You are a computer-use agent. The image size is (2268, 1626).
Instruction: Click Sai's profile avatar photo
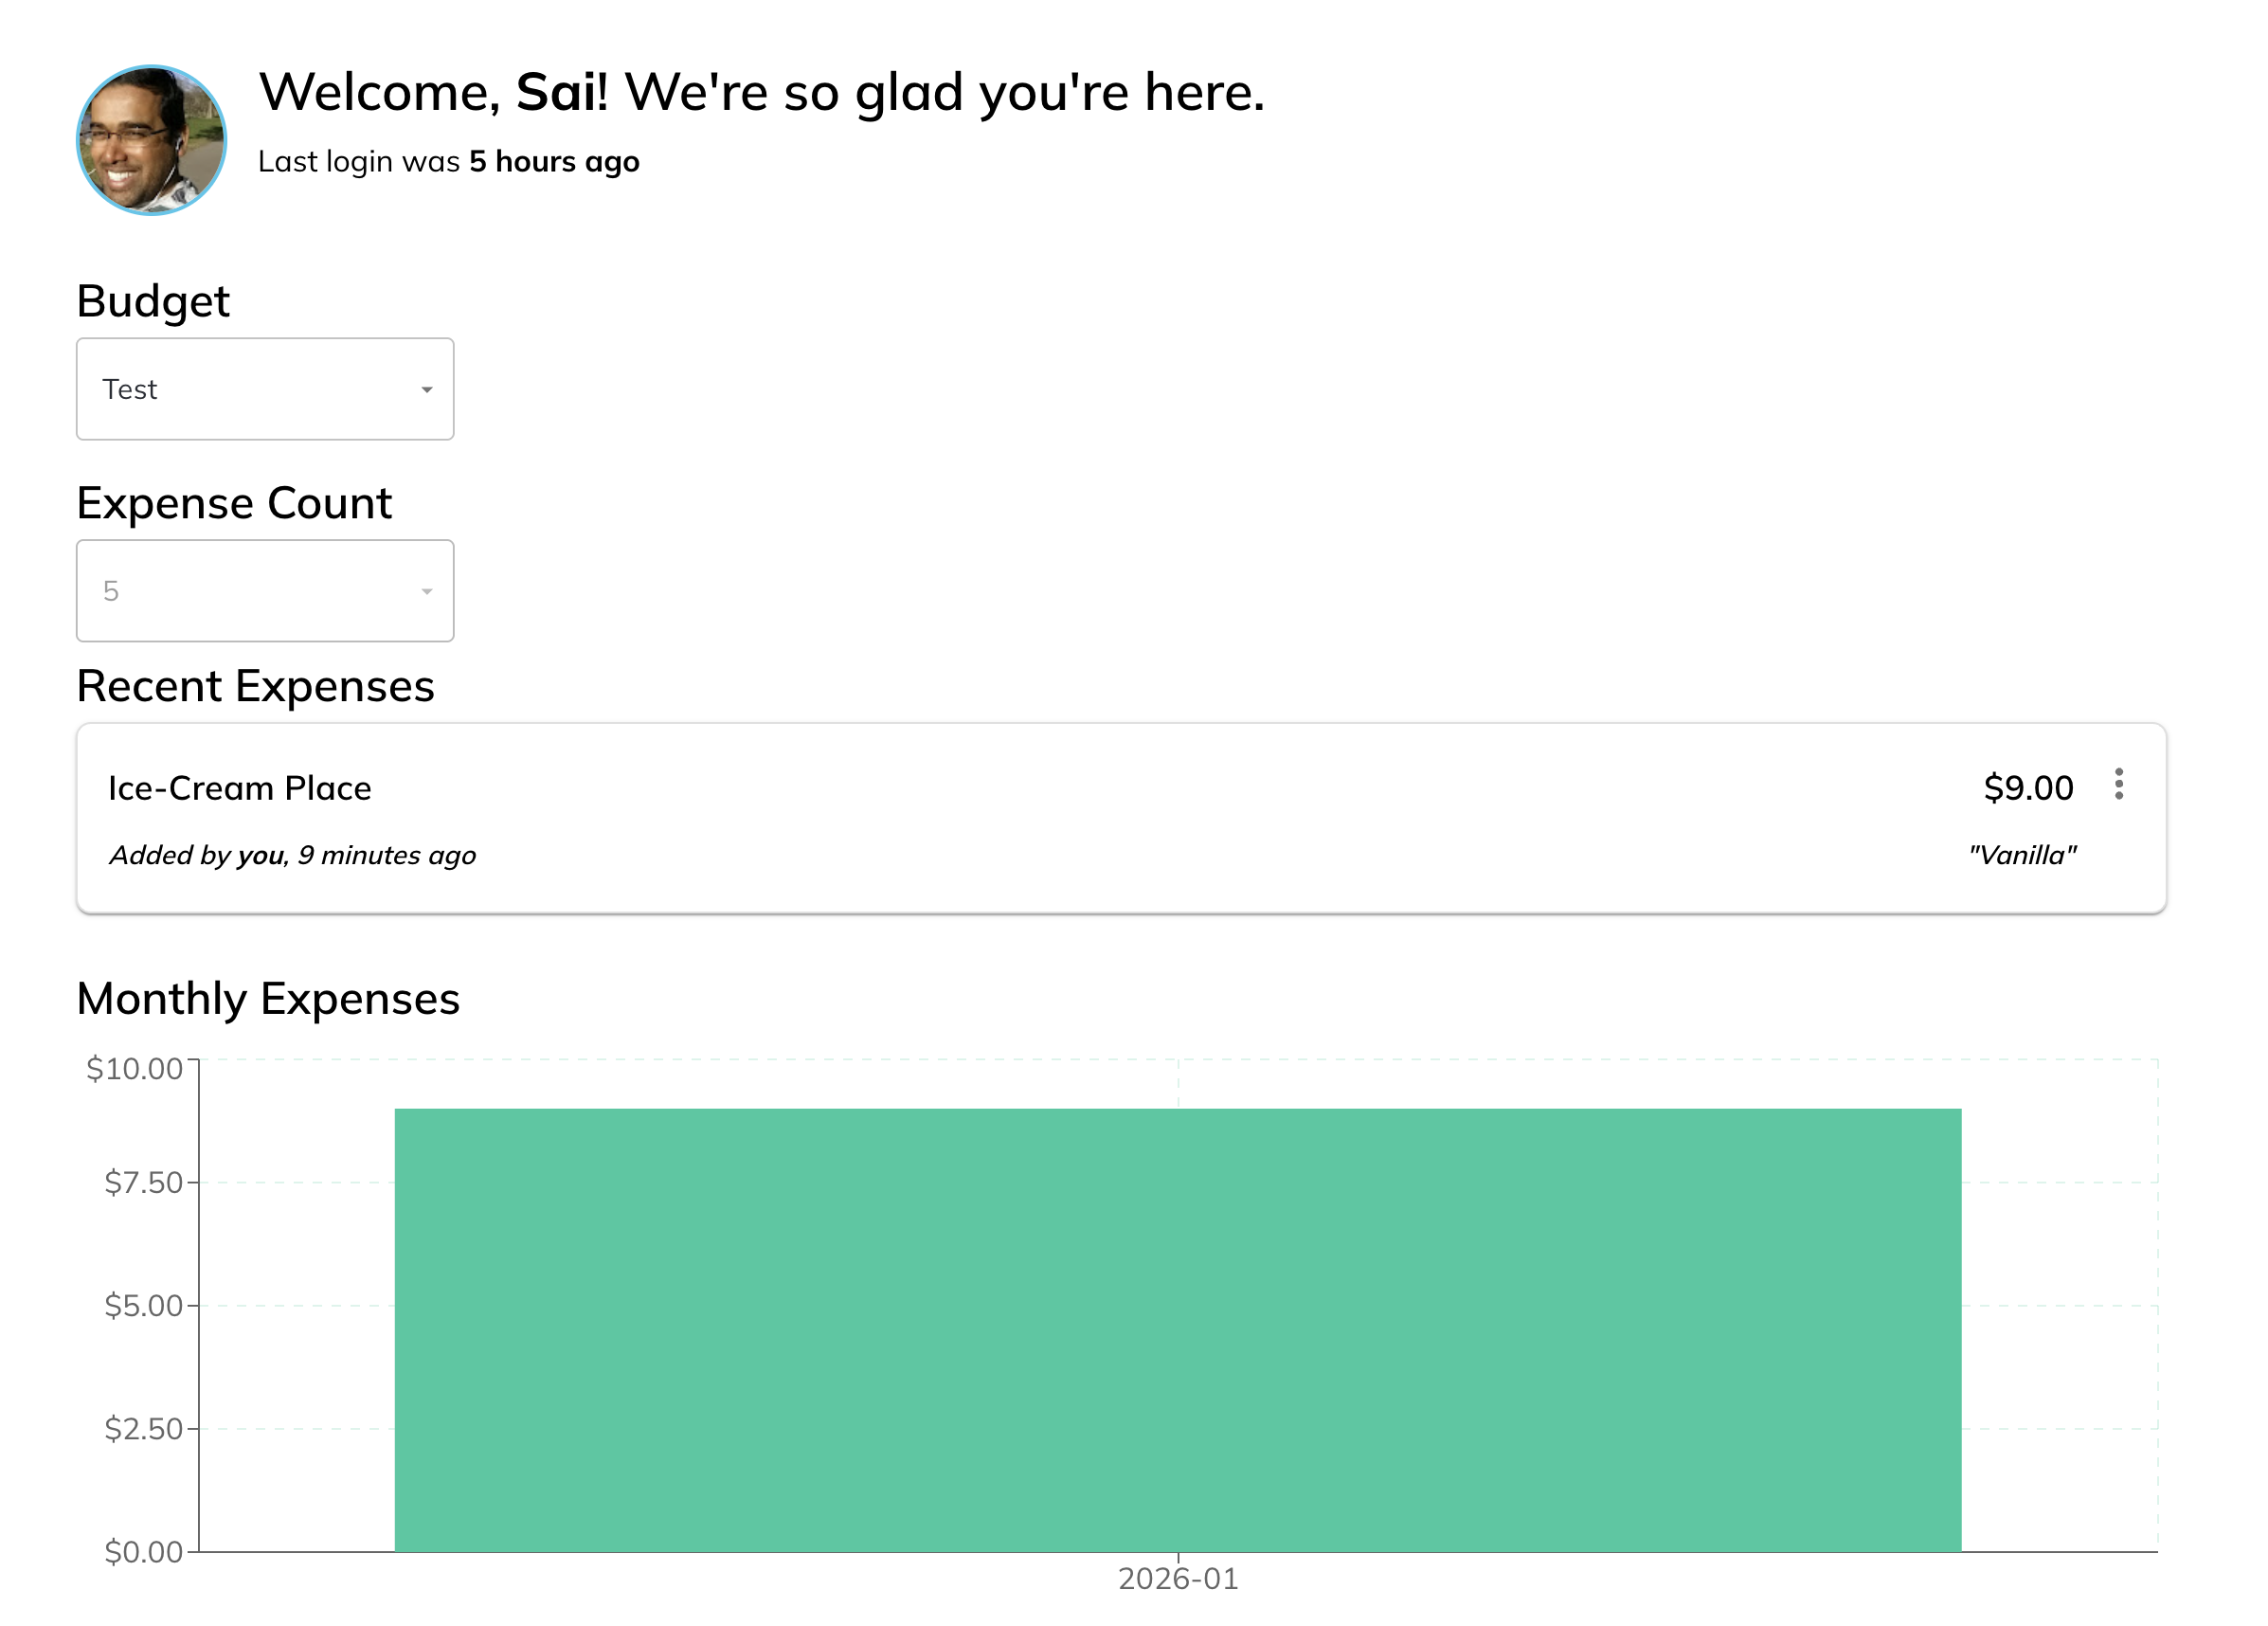pos(151,140)
